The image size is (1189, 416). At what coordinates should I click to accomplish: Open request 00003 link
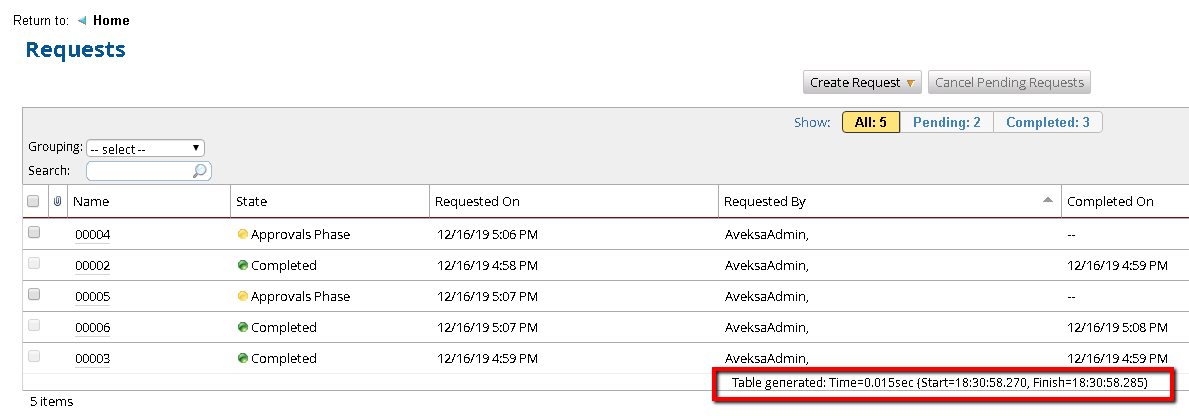coord(93,358)
